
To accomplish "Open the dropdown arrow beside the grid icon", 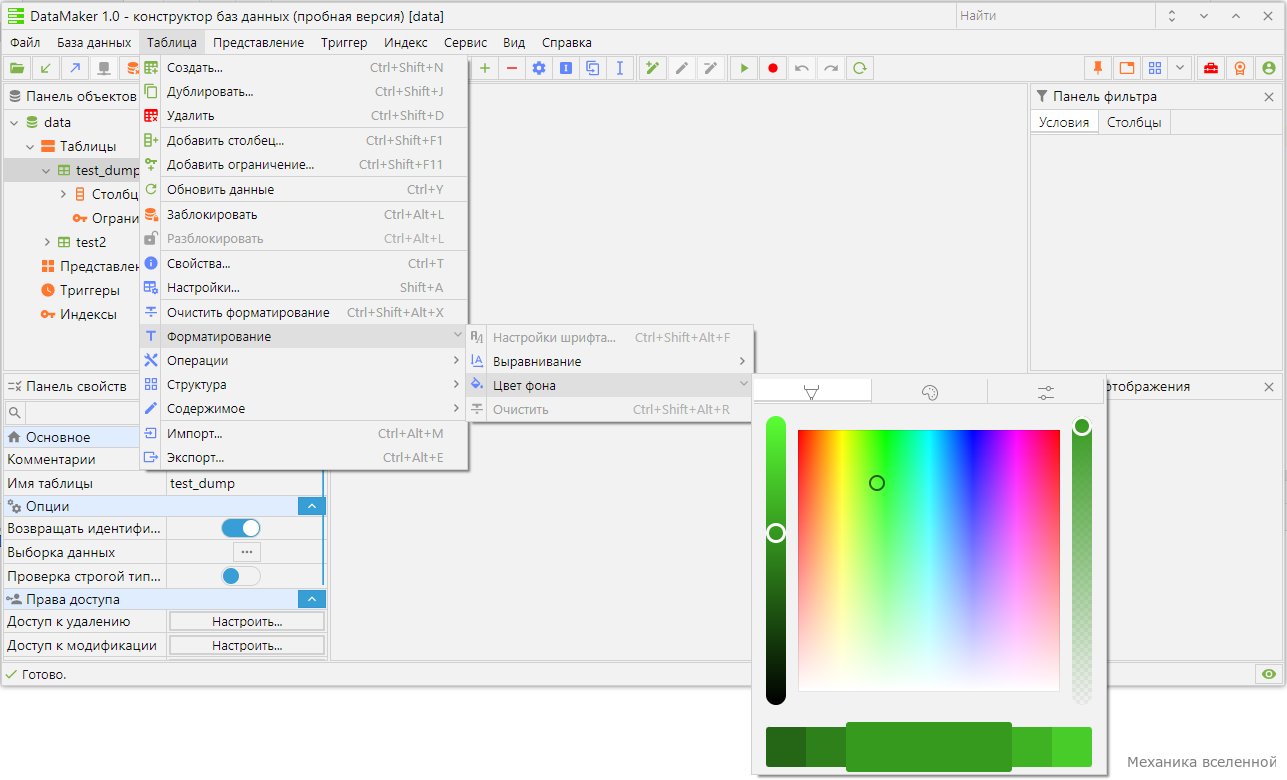I will click(x=1181, y=68).
